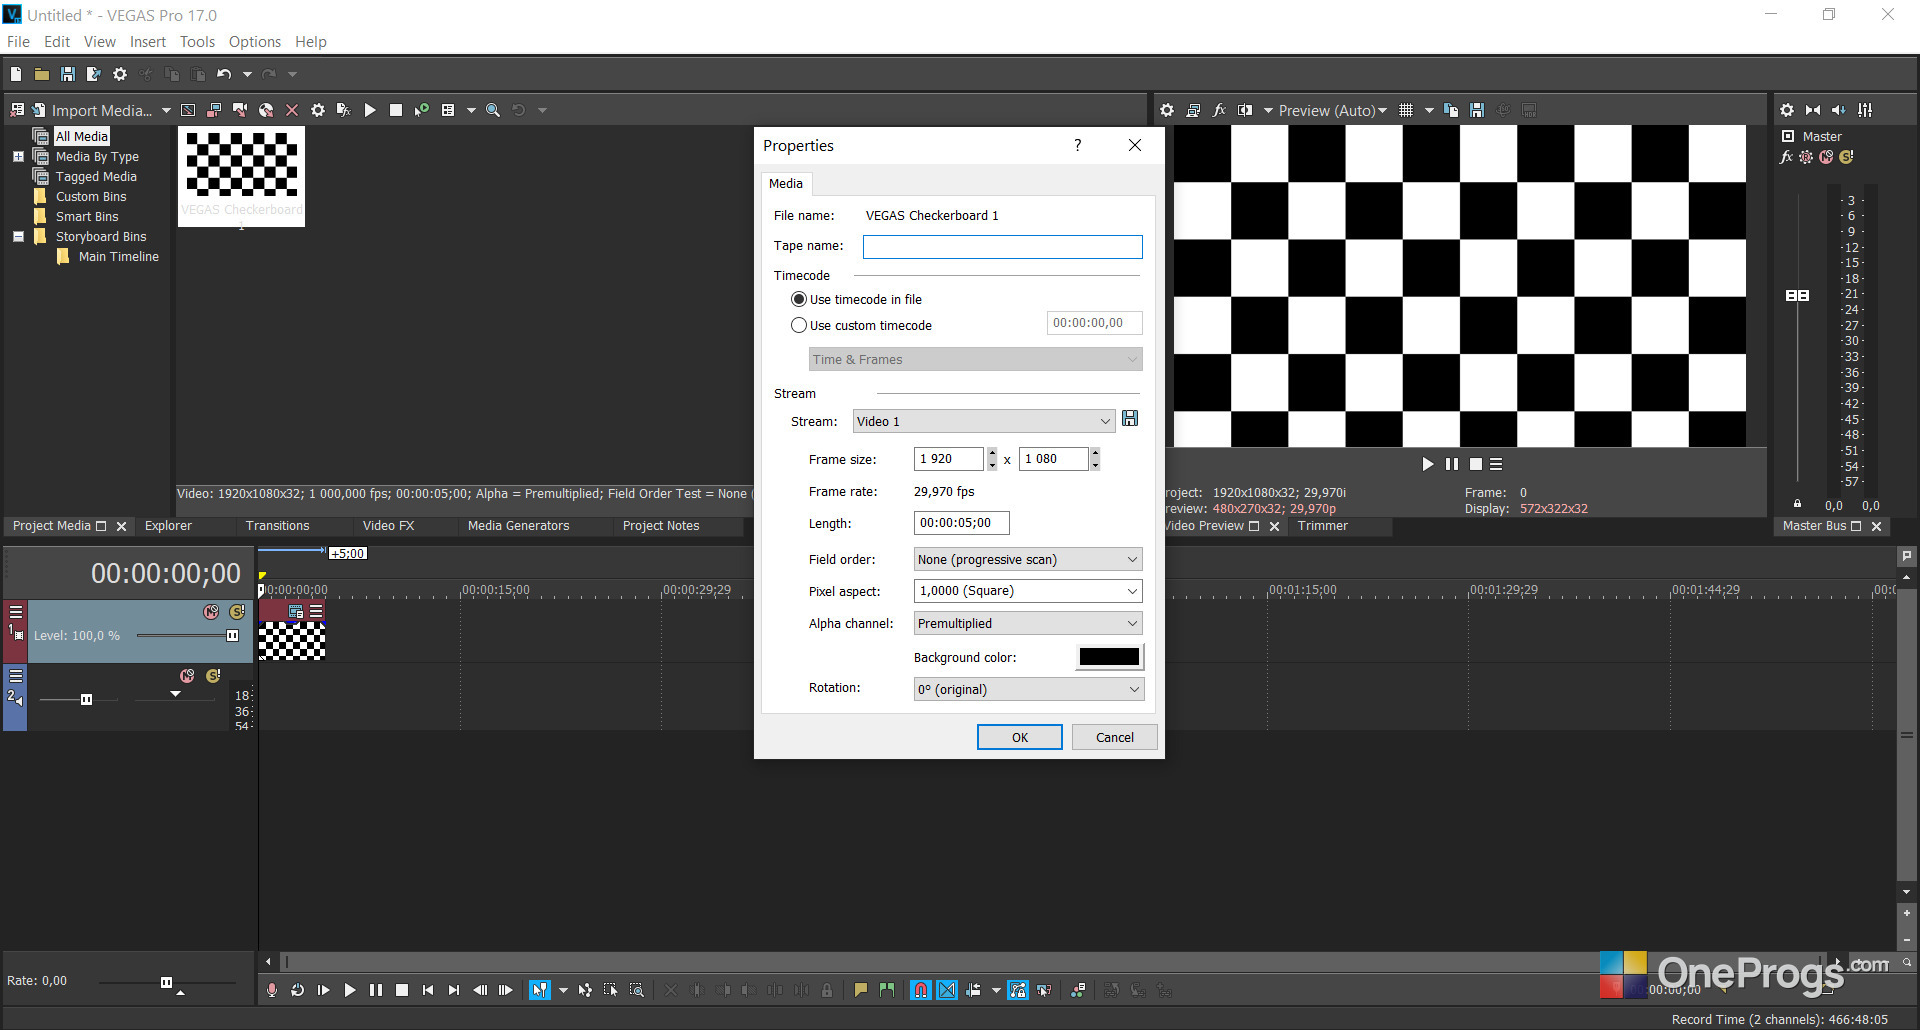Screen dimensions: 1920x1030
Task: Mute video track 1
Action: 211,611
